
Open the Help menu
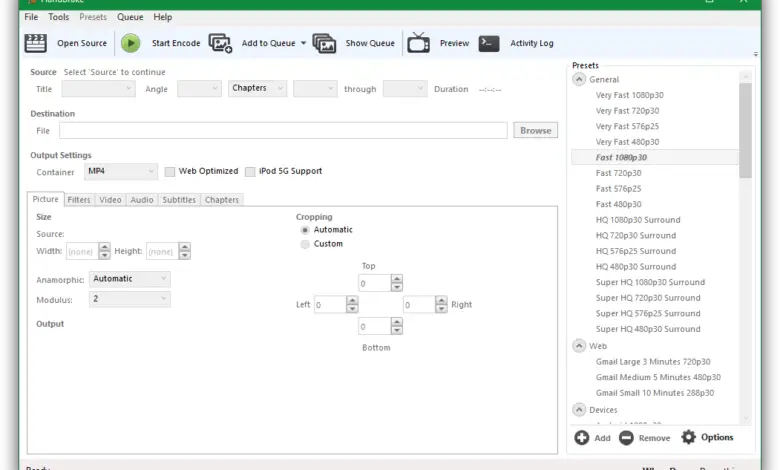pos(163,17)
